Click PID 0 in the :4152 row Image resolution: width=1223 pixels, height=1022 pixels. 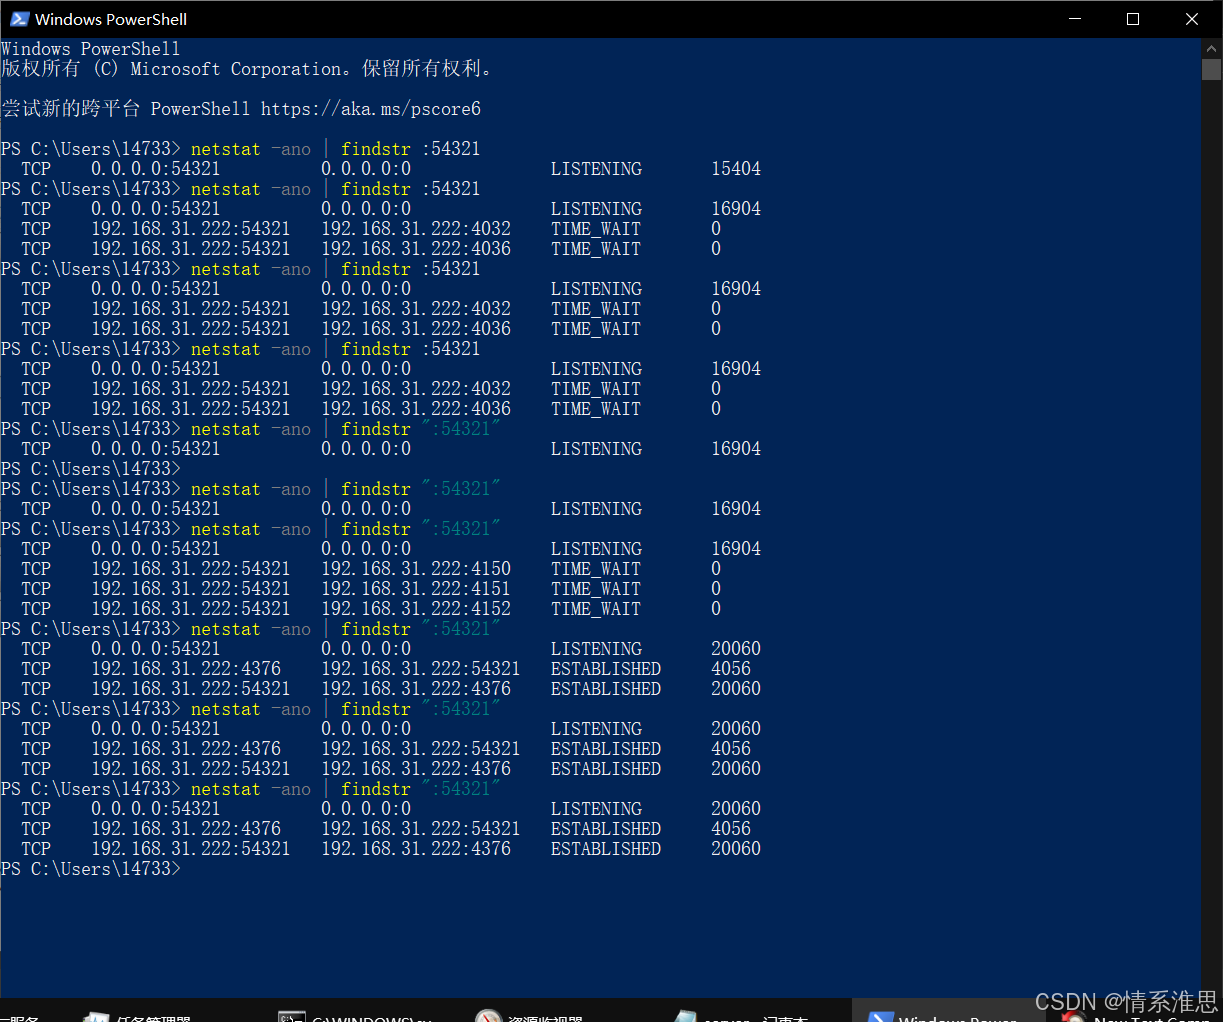(x=716, y=609)
